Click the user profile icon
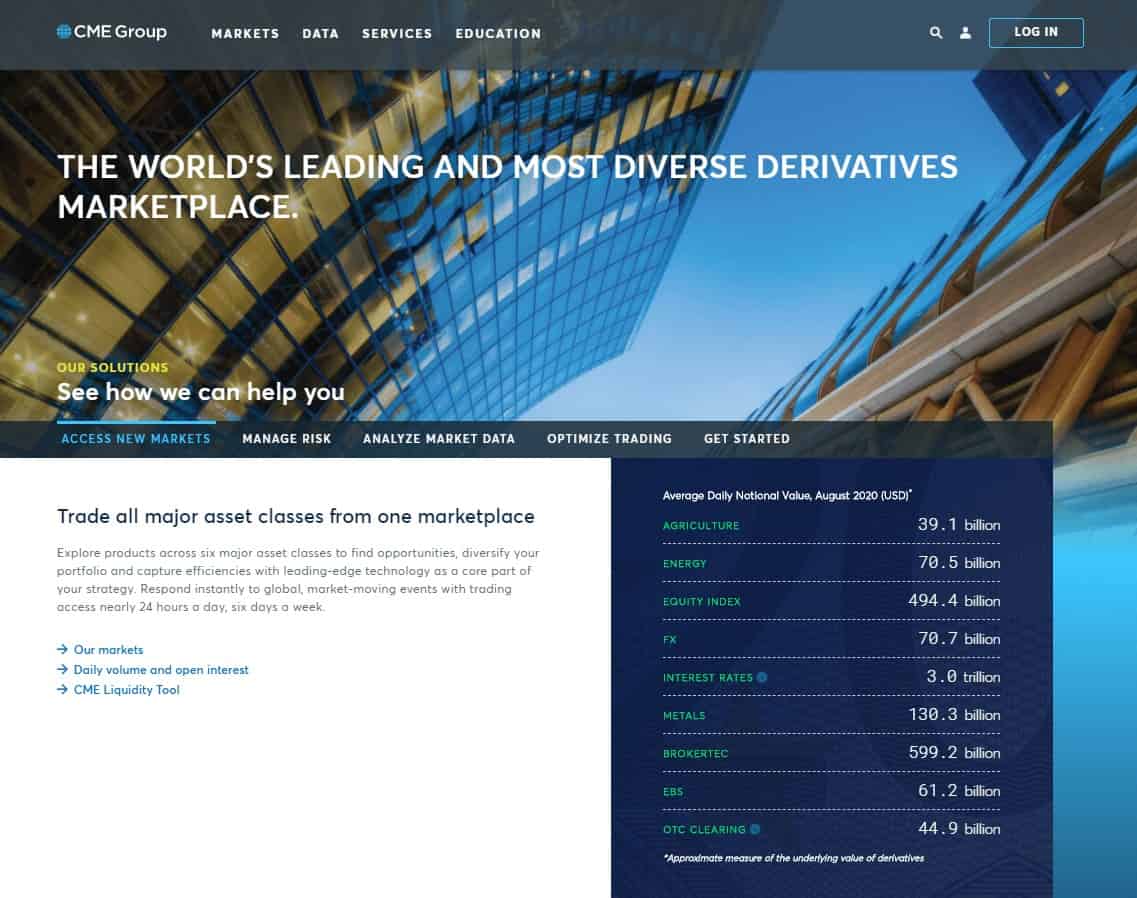Image resolution: width=1137 pixels, height=898 pixels. pos(965,33)
